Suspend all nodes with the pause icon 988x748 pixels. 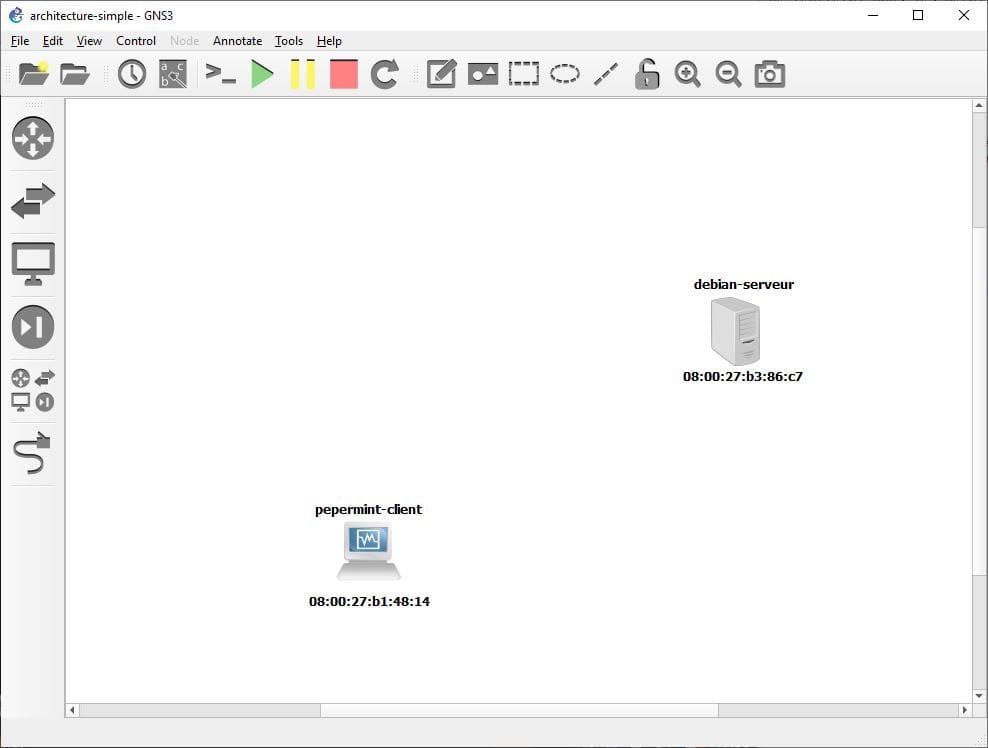[x=302, y=73]
